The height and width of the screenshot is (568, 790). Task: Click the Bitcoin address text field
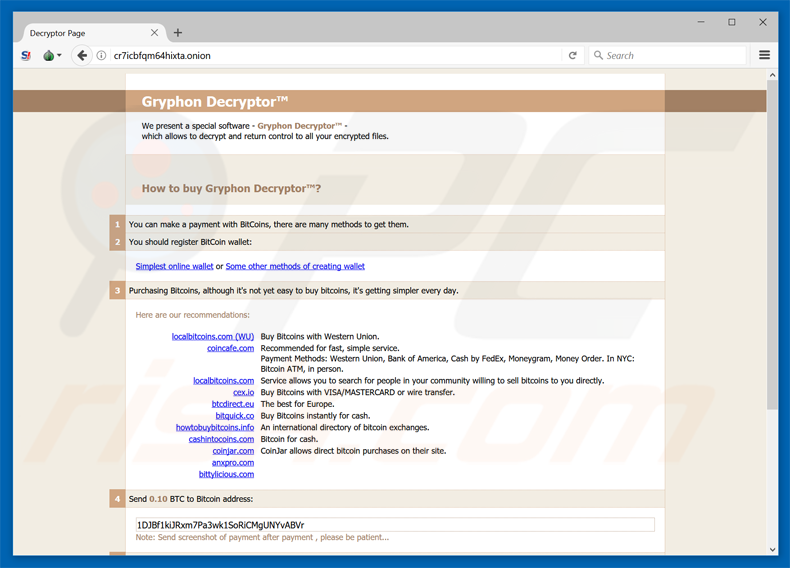(x=395, y=525)
